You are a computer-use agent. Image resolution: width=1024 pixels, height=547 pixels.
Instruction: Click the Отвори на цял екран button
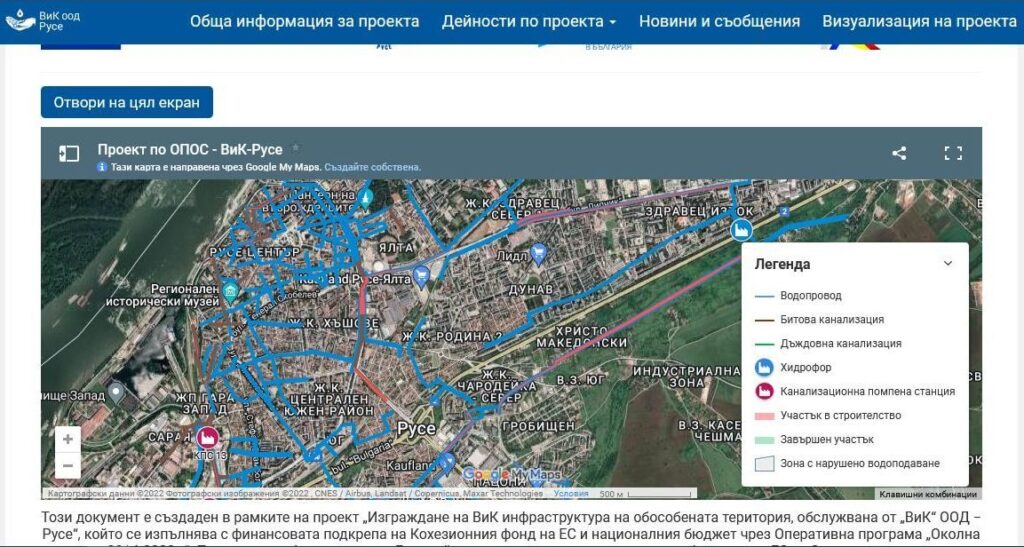[x=127, y=102]
